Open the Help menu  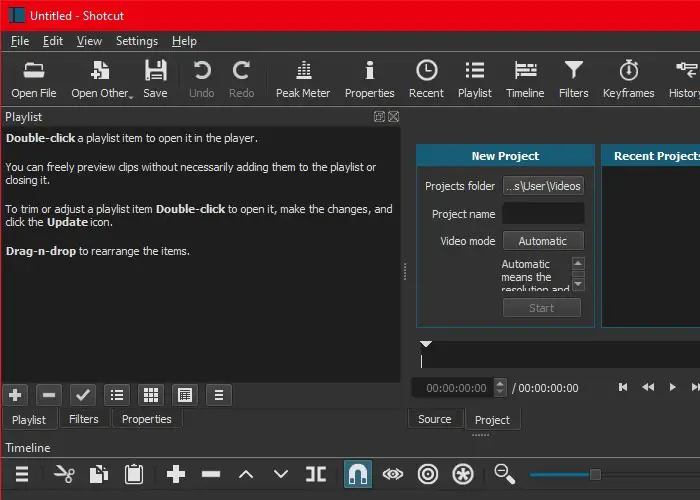pyautogui.click(x=184, y=41)
